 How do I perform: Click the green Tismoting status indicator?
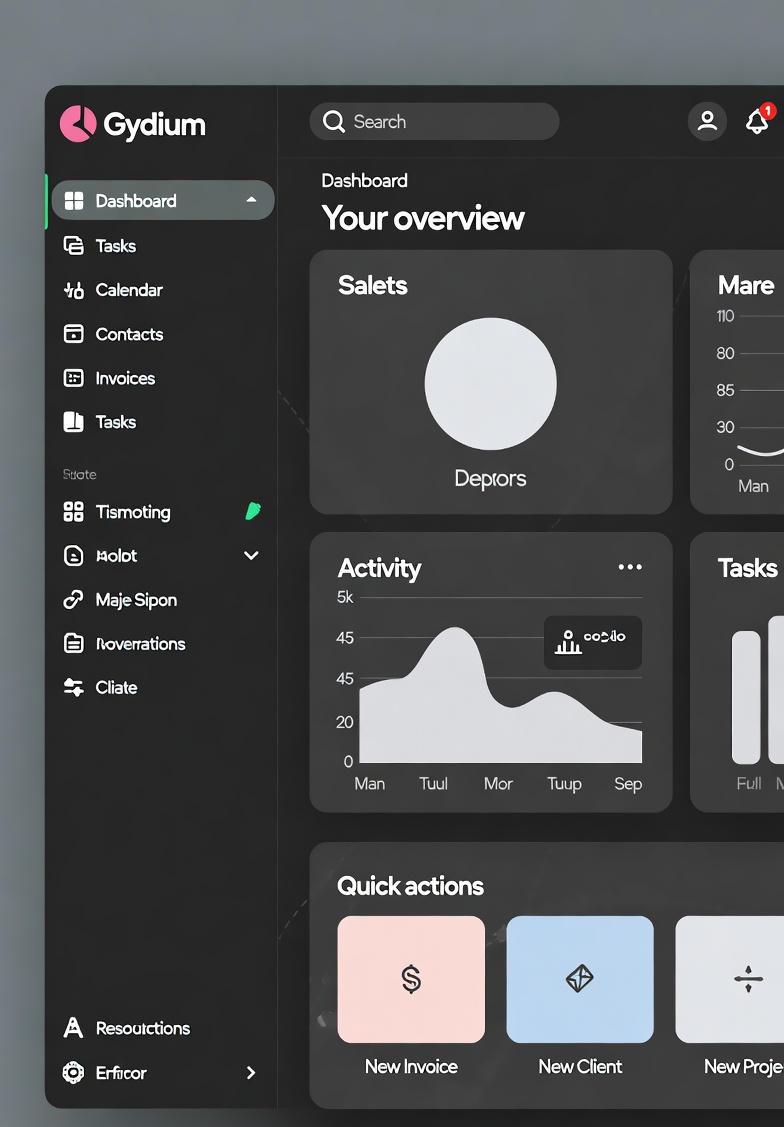click(253, 512)
